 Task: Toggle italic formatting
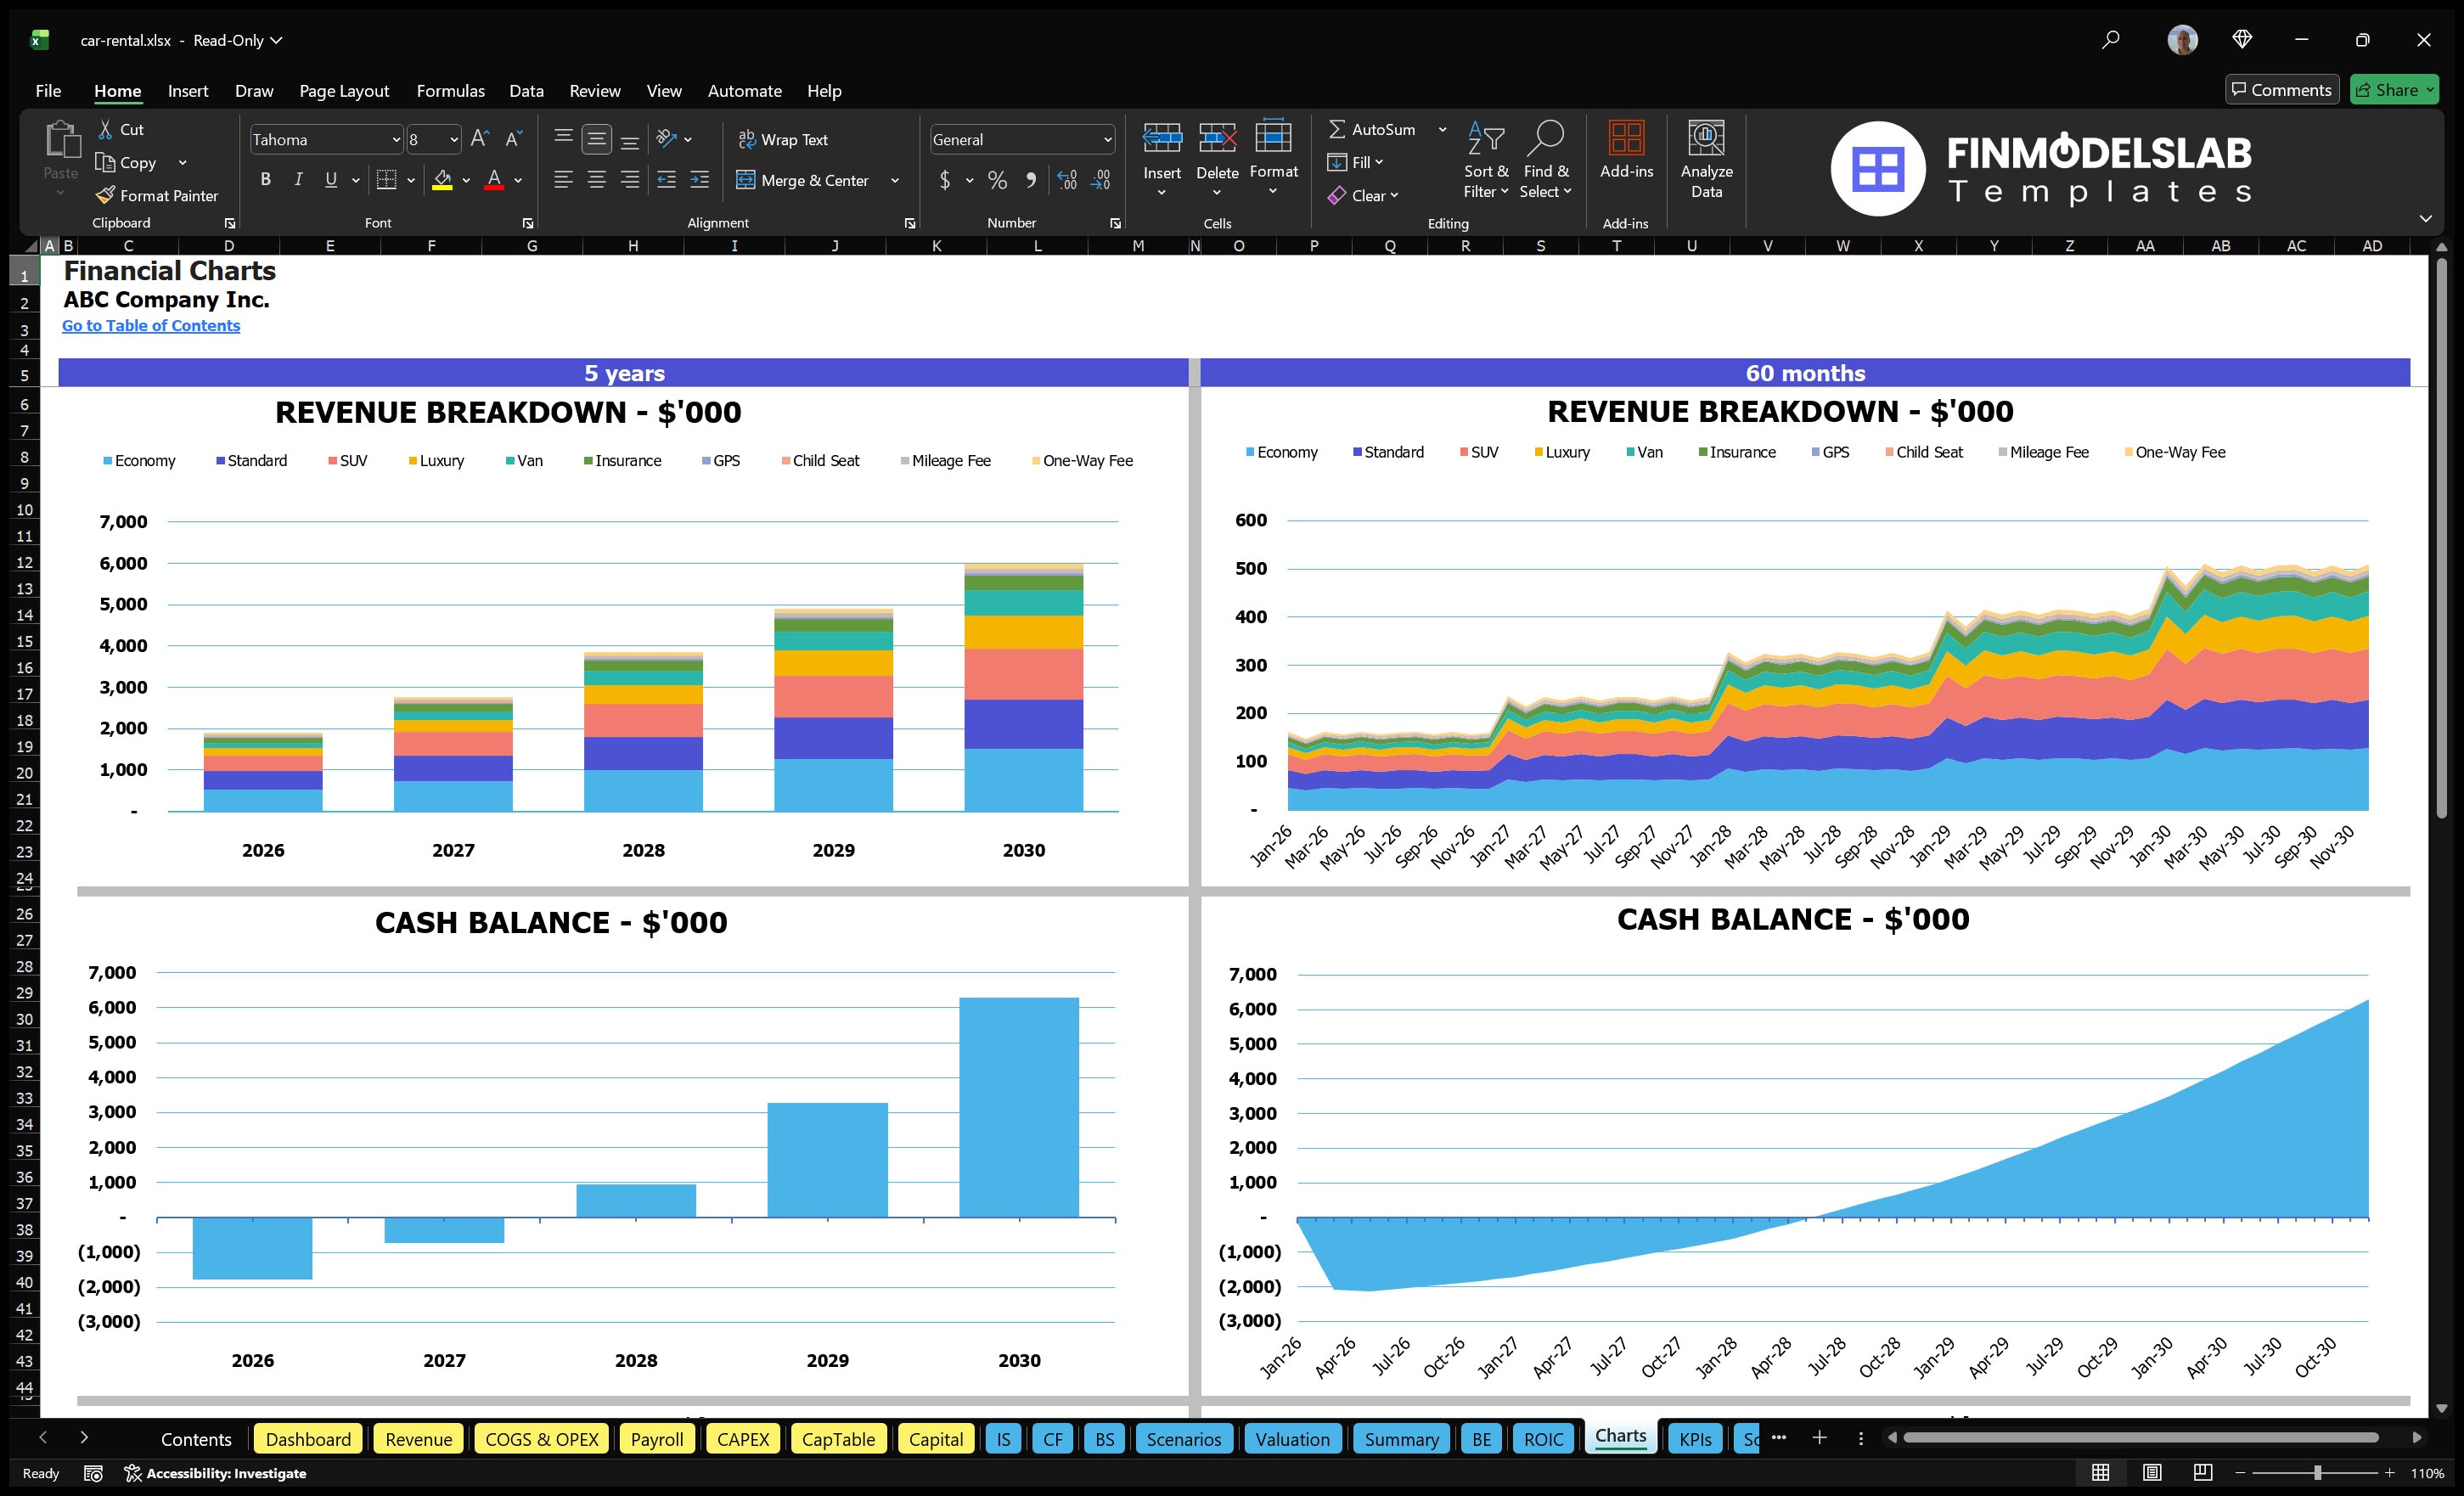(297, 180)
